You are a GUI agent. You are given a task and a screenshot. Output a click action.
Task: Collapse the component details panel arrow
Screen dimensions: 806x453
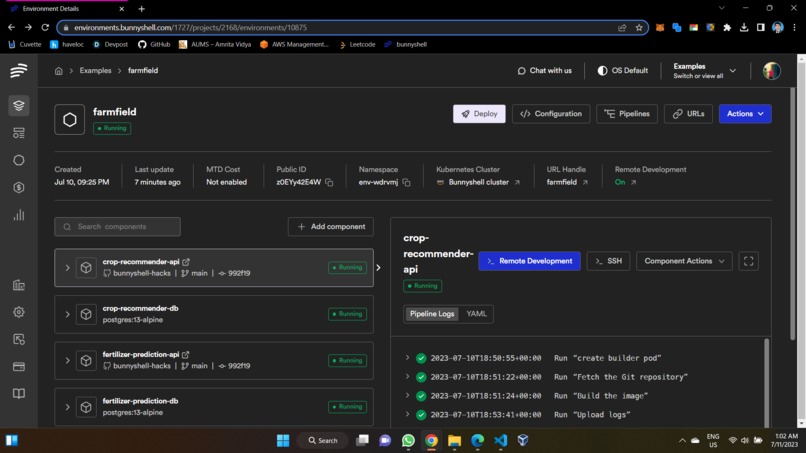[378, 267]
